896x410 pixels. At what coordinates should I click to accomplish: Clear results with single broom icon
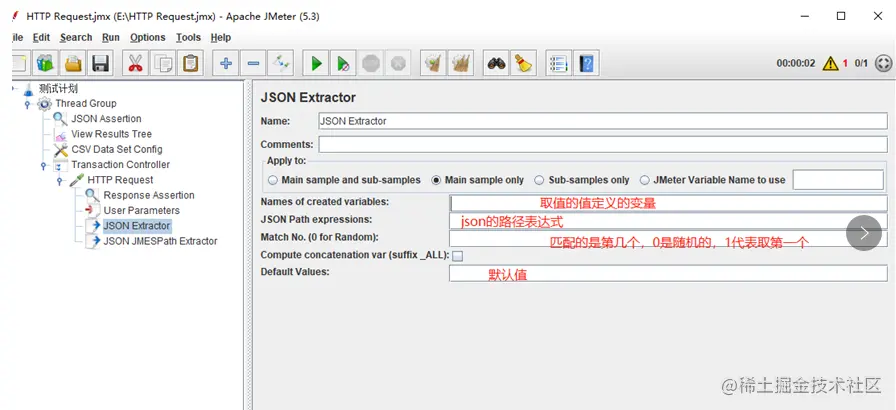(x=433, y=63)
